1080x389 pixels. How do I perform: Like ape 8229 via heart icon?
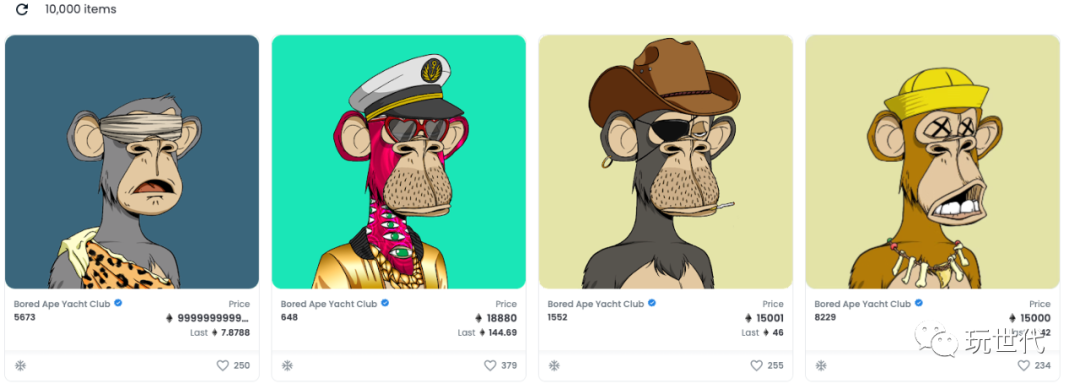(1024, 366)
